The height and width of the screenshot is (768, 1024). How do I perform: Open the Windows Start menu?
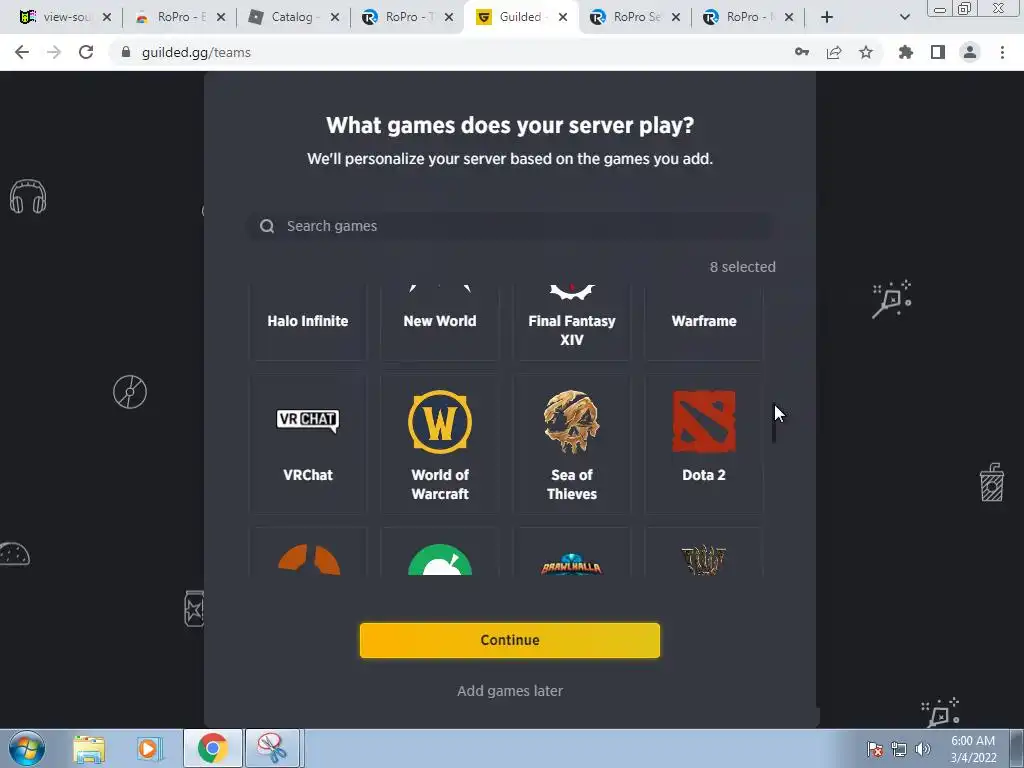(x=26, y=748)
